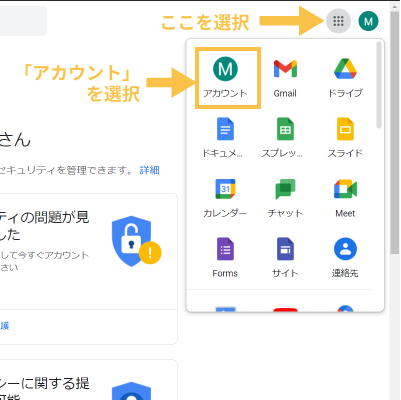
Task: Open the カレンダー (Calendar) app
Action: (225, 198)
